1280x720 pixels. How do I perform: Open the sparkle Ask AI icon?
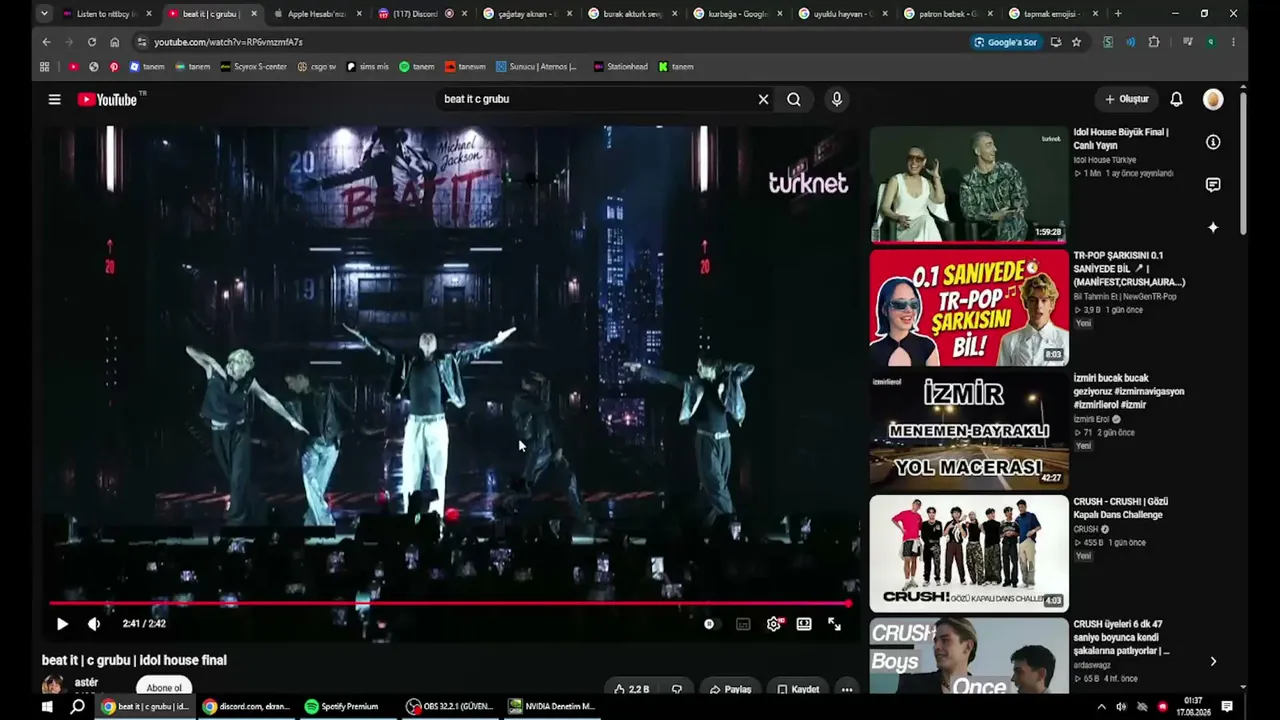pyautogui.click(x=1213, y=228)
